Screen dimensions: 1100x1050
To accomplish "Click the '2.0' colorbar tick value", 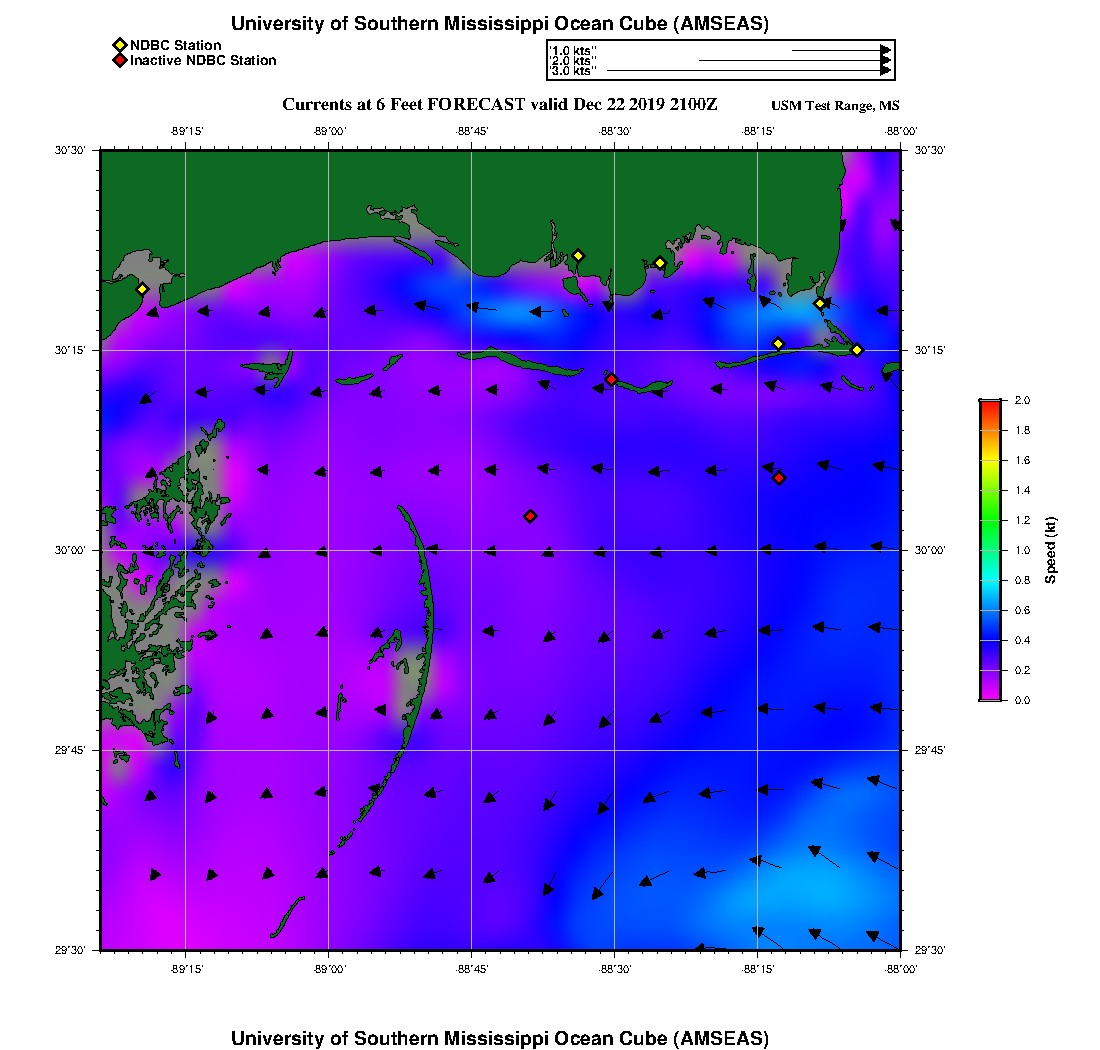I will (x=1022, y=400).
